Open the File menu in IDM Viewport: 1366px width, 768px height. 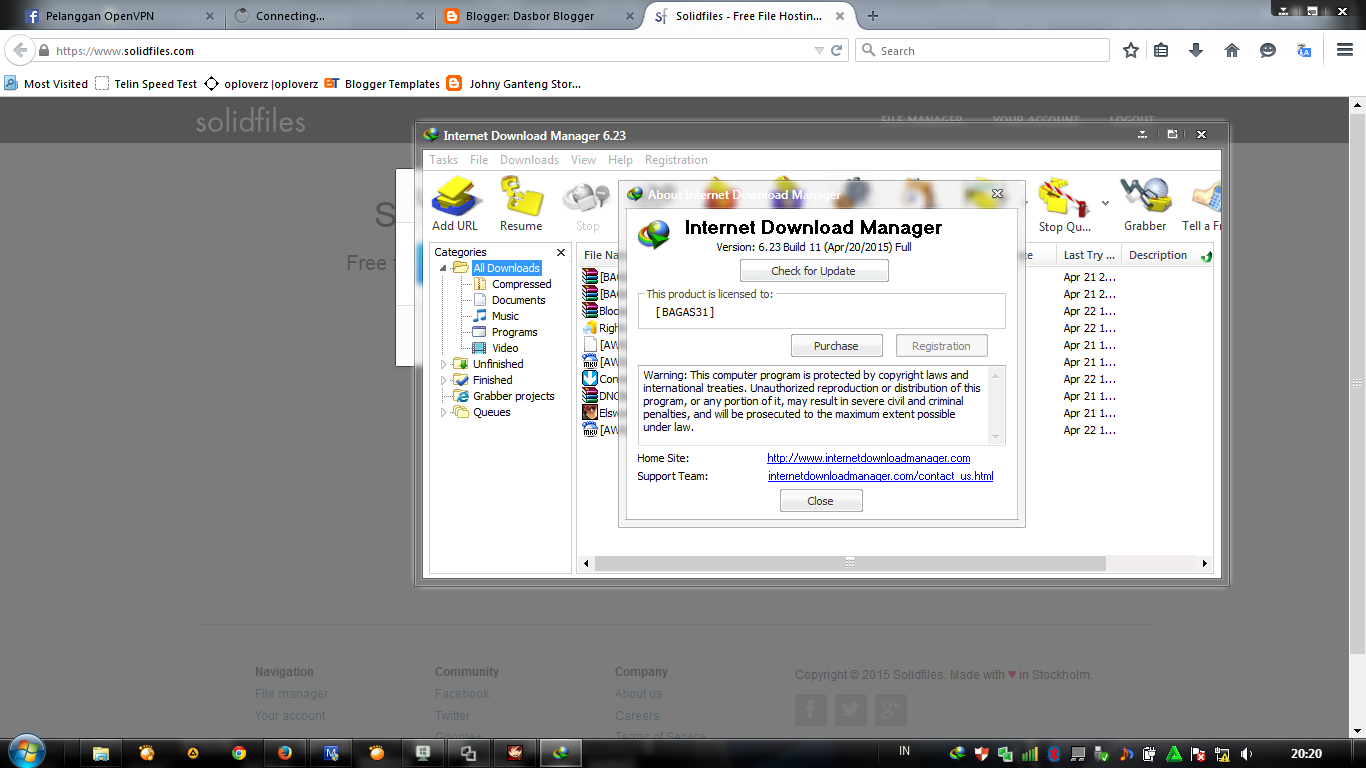(x=479, y=160)
